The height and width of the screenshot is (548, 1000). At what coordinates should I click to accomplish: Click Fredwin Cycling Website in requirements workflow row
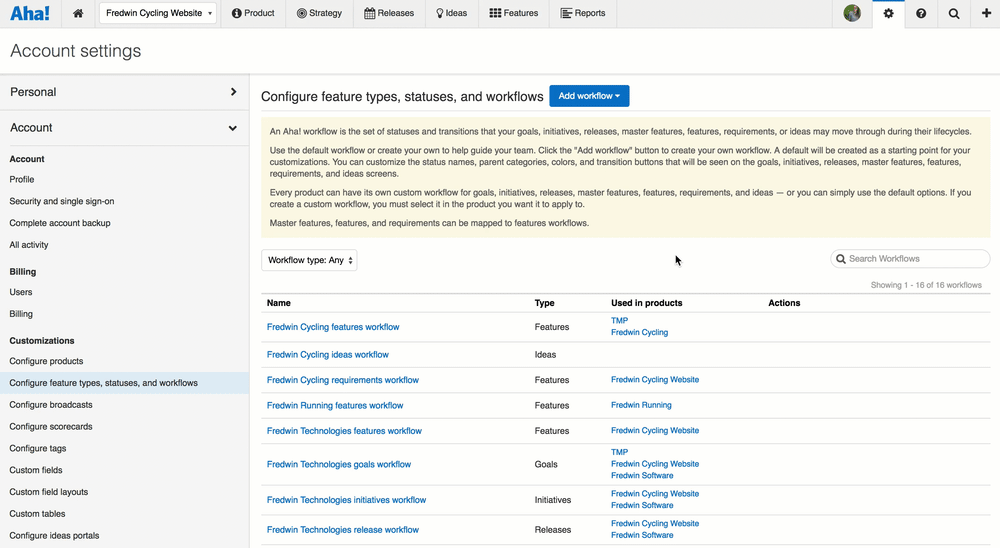[654, 380]
